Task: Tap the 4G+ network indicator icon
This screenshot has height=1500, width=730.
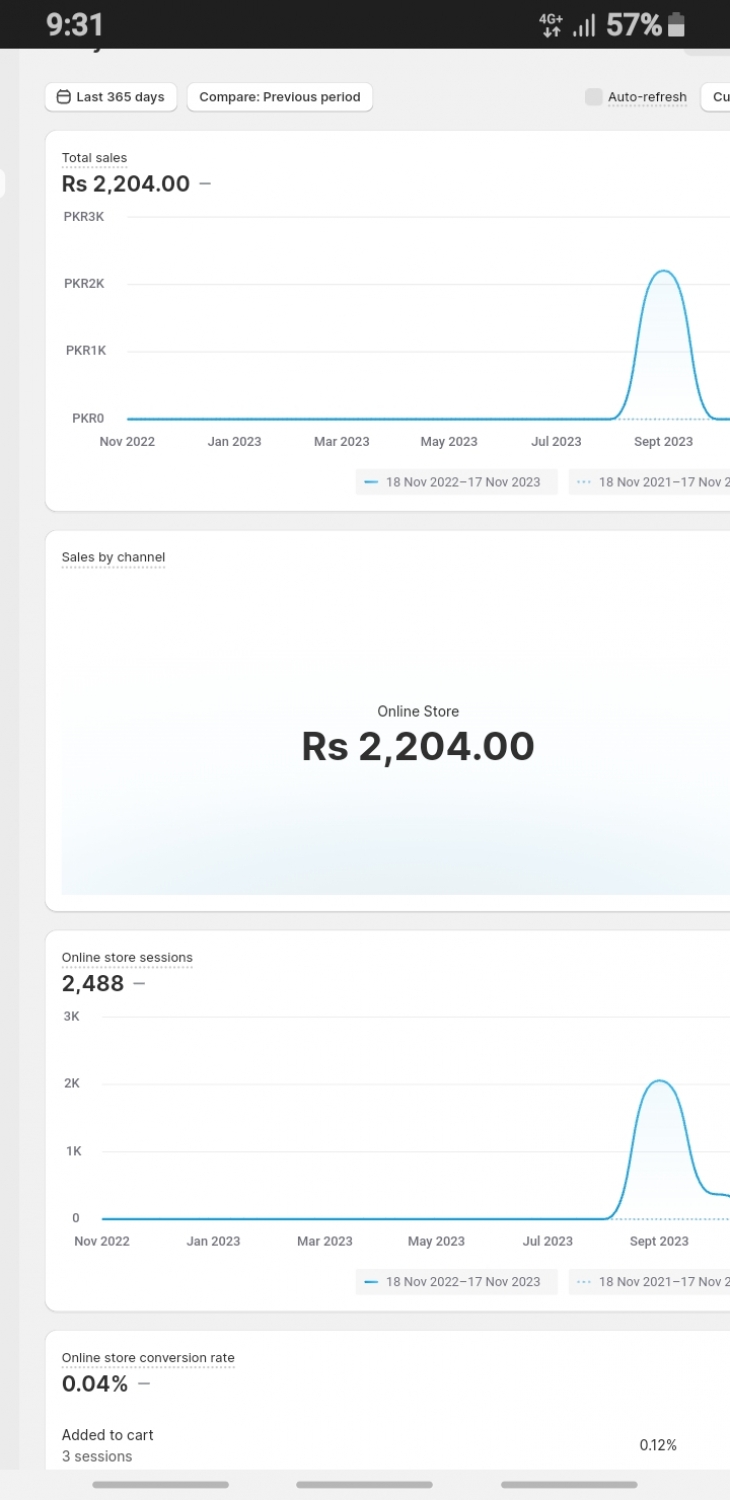Action: tap(551, 25)
